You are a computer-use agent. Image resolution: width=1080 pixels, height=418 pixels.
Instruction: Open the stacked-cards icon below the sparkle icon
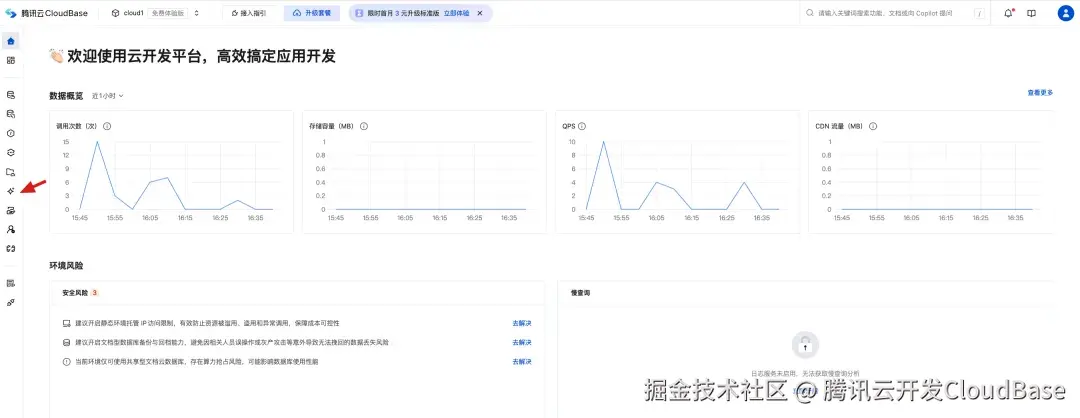click(x=10, y=210)
